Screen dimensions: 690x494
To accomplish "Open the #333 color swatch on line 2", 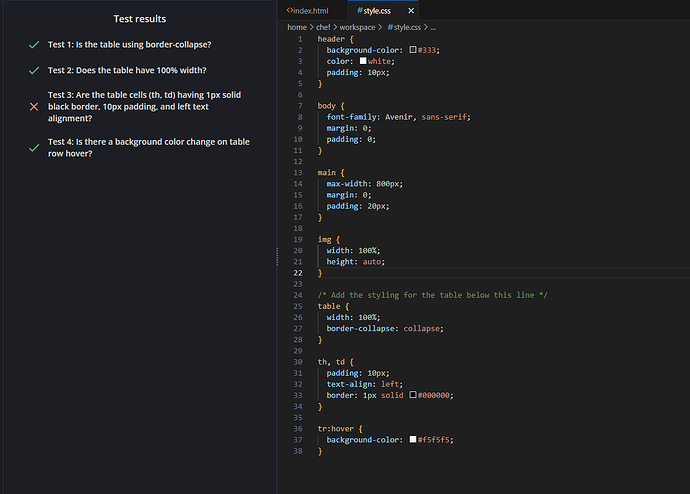I will [413, 50].
